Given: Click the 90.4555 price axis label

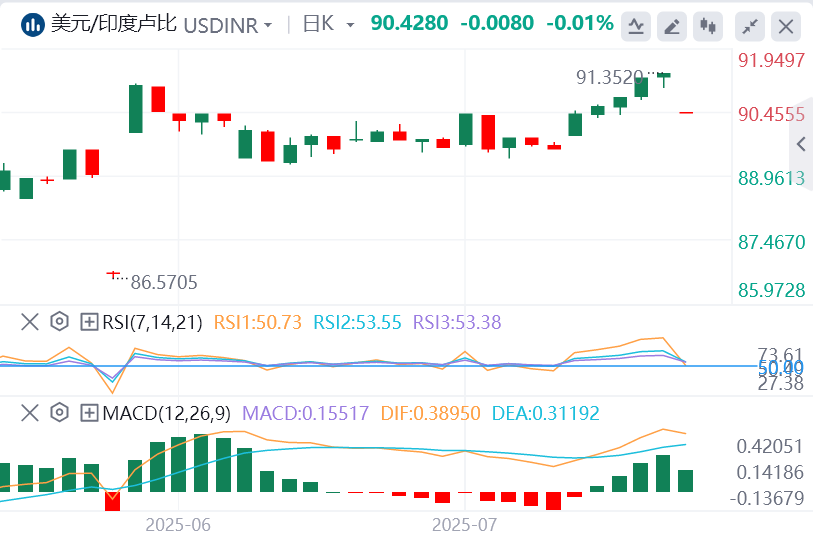Looking at the screenshot, I should click(x=771, y=114).
